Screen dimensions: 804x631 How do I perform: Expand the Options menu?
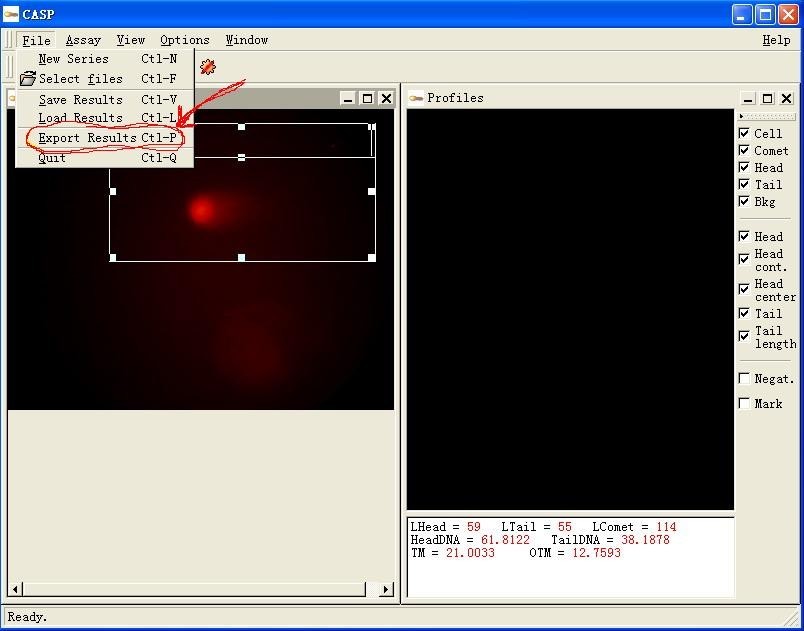[x=185, y=40]
